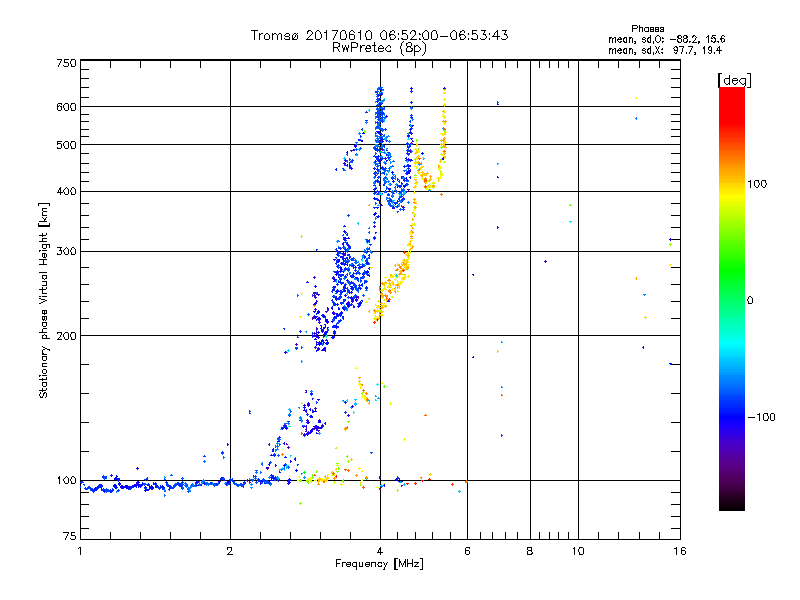Click the -100 label on color bar
800x600 pixels.
(762, 417)
